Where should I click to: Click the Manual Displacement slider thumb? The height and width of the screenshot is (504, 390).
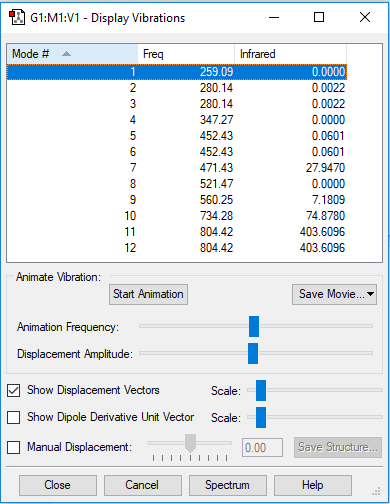pos(190,443)
